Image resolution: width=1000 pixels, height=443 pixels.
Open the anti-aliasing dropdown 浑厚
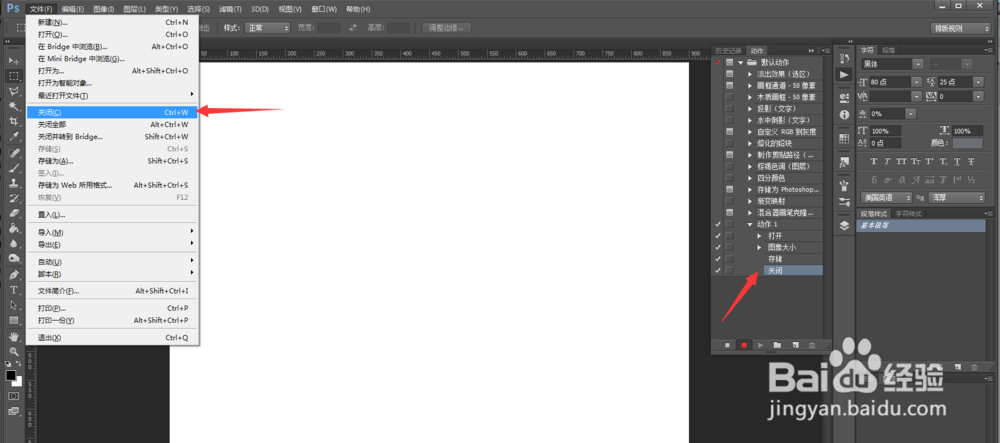(957, 198)
